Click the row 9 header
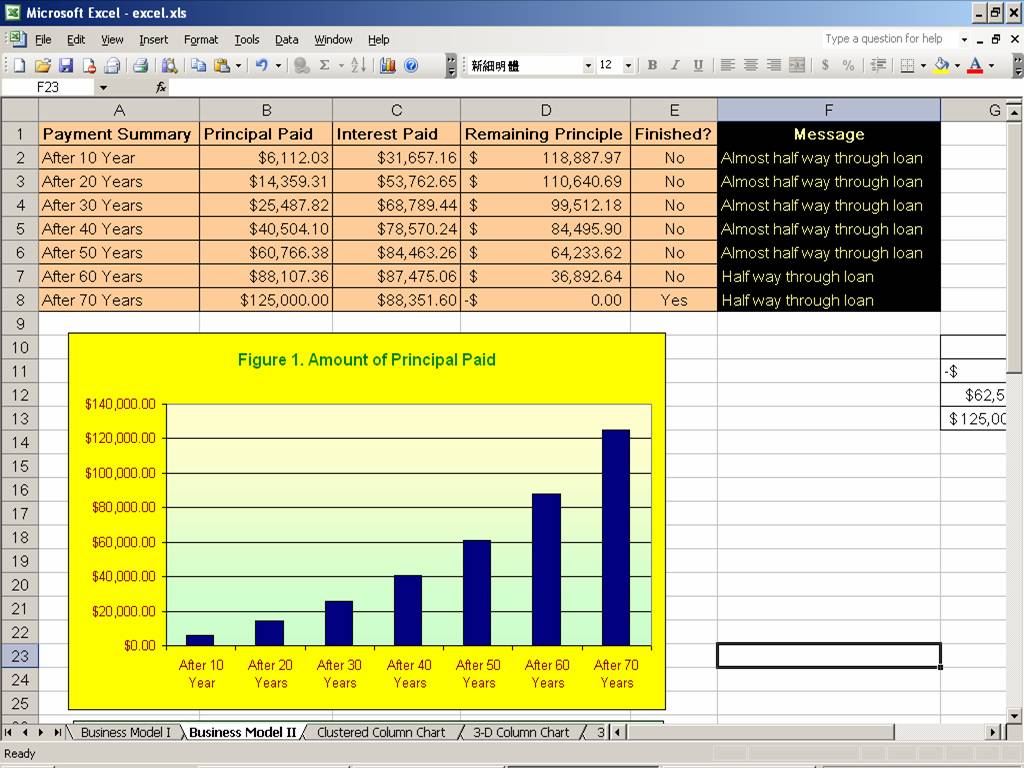Image resolution: width=1024 pixels, height=768 pixels. point(19,324)
